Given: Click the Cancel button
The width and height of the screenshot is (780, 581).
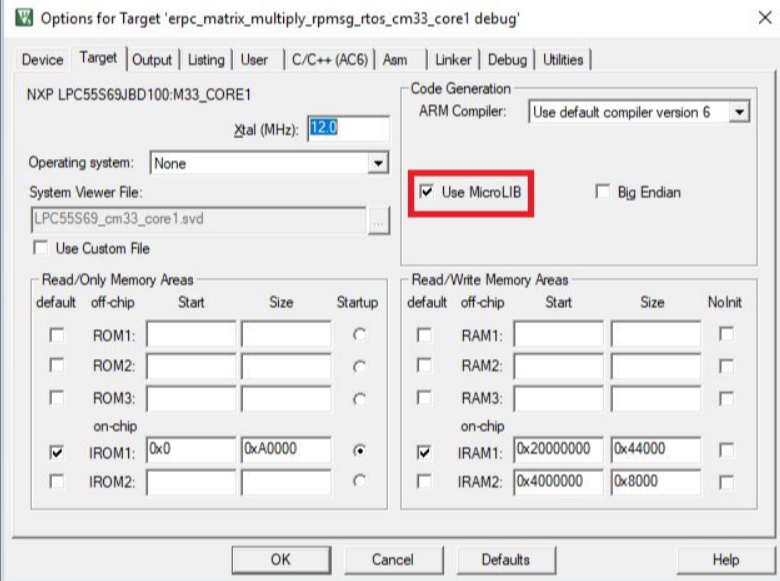Looking at the screenshot, I should pos(392,559).
